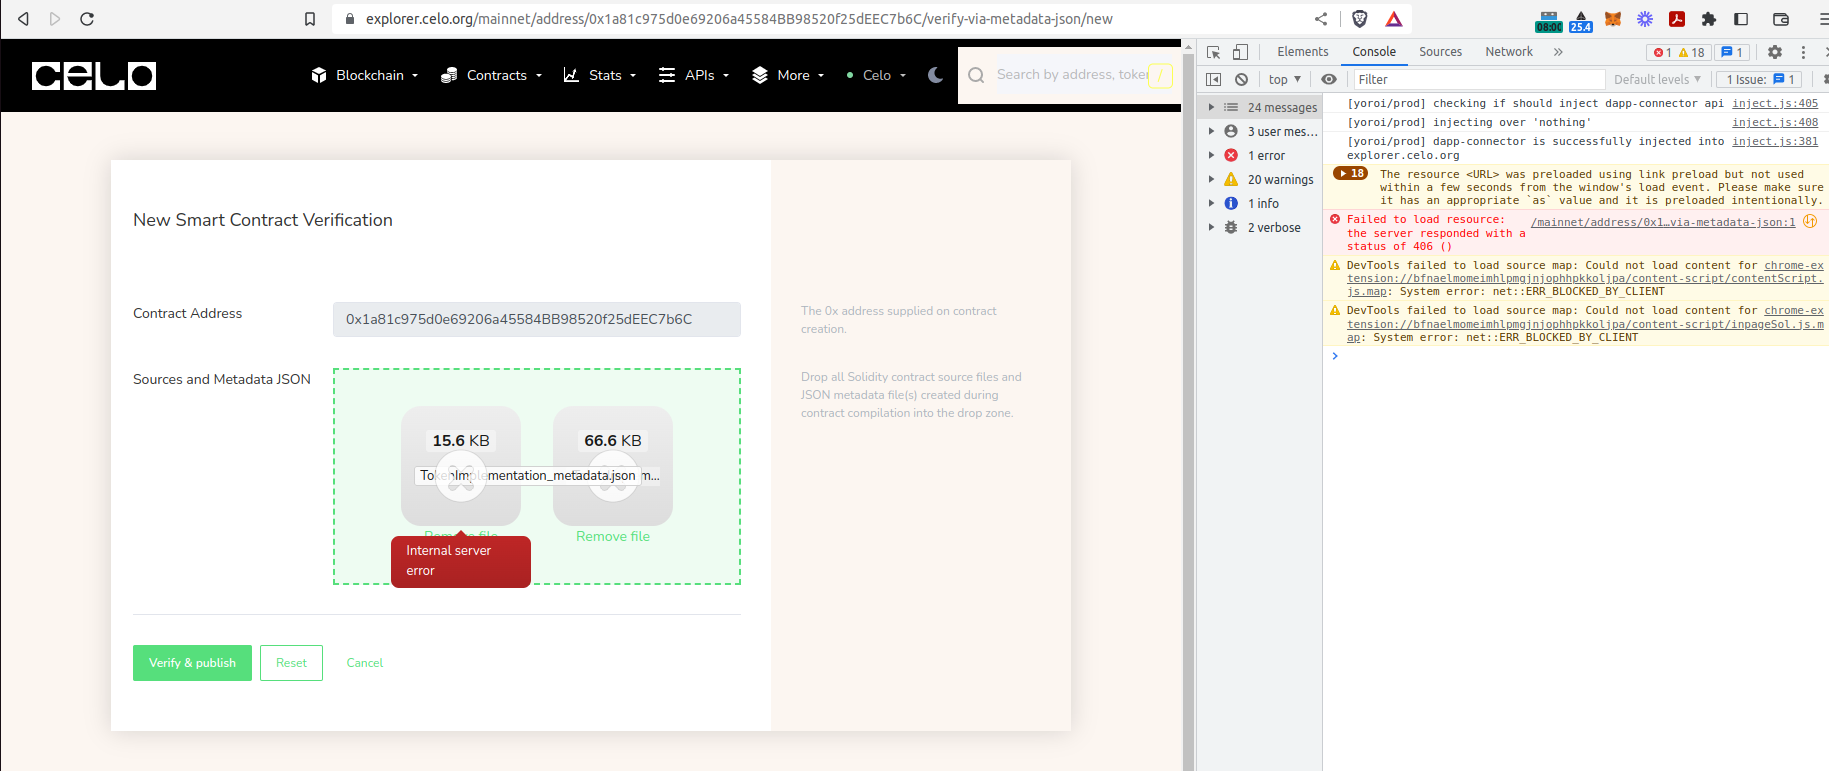Click the 1 error and 18 warnings counter

[x=1679, y=52]
